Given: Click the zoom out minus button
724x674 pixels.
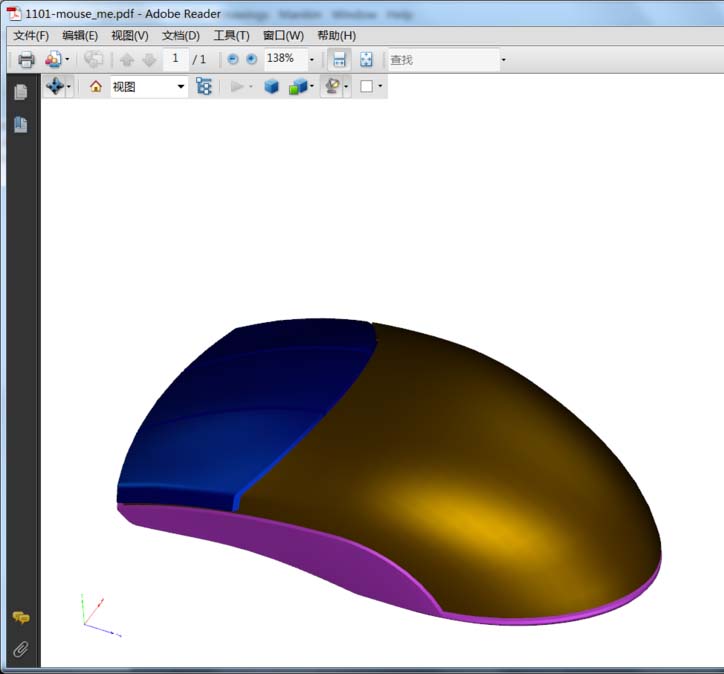Looking at the screenshot, I should coord(233,60).
